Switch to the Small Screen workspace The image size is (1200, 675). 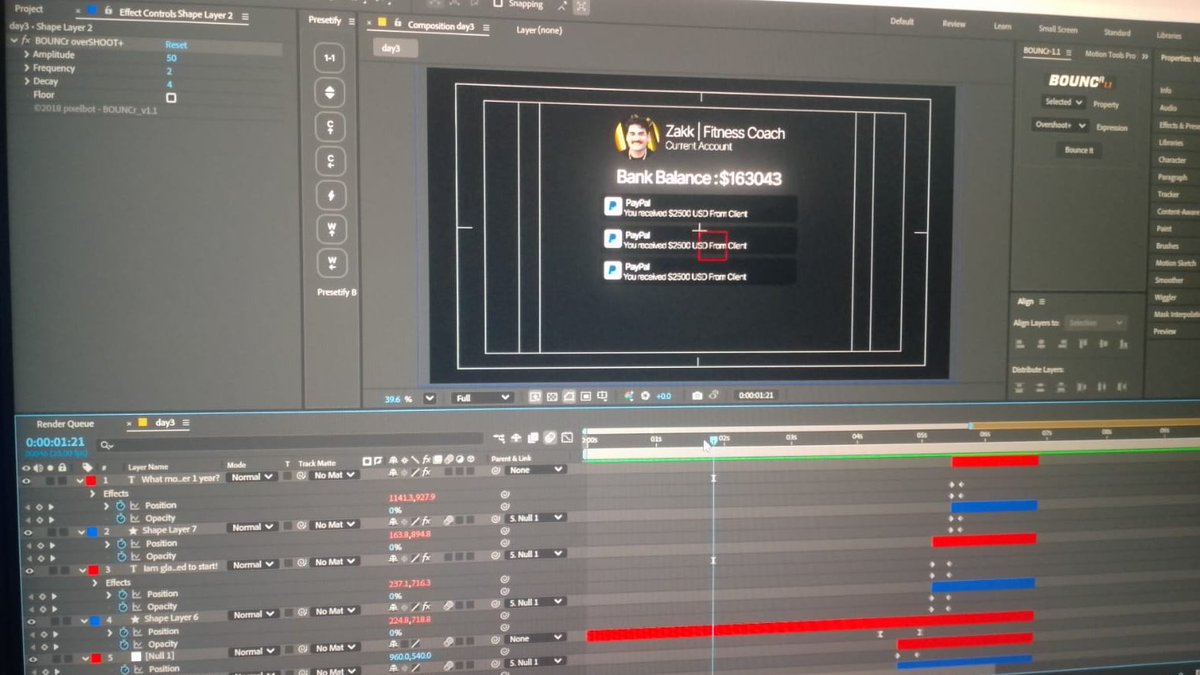[x=1058, y=29]
